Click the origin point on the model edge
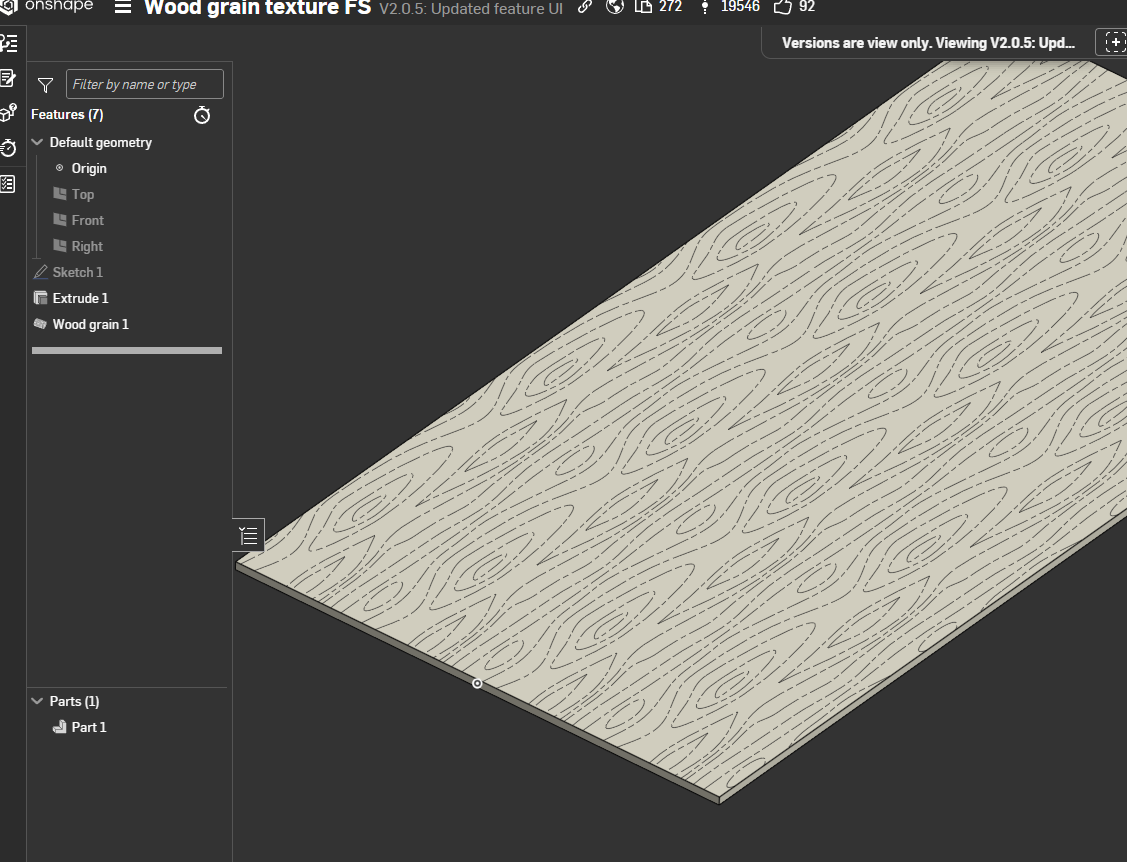 click(477, 684)
